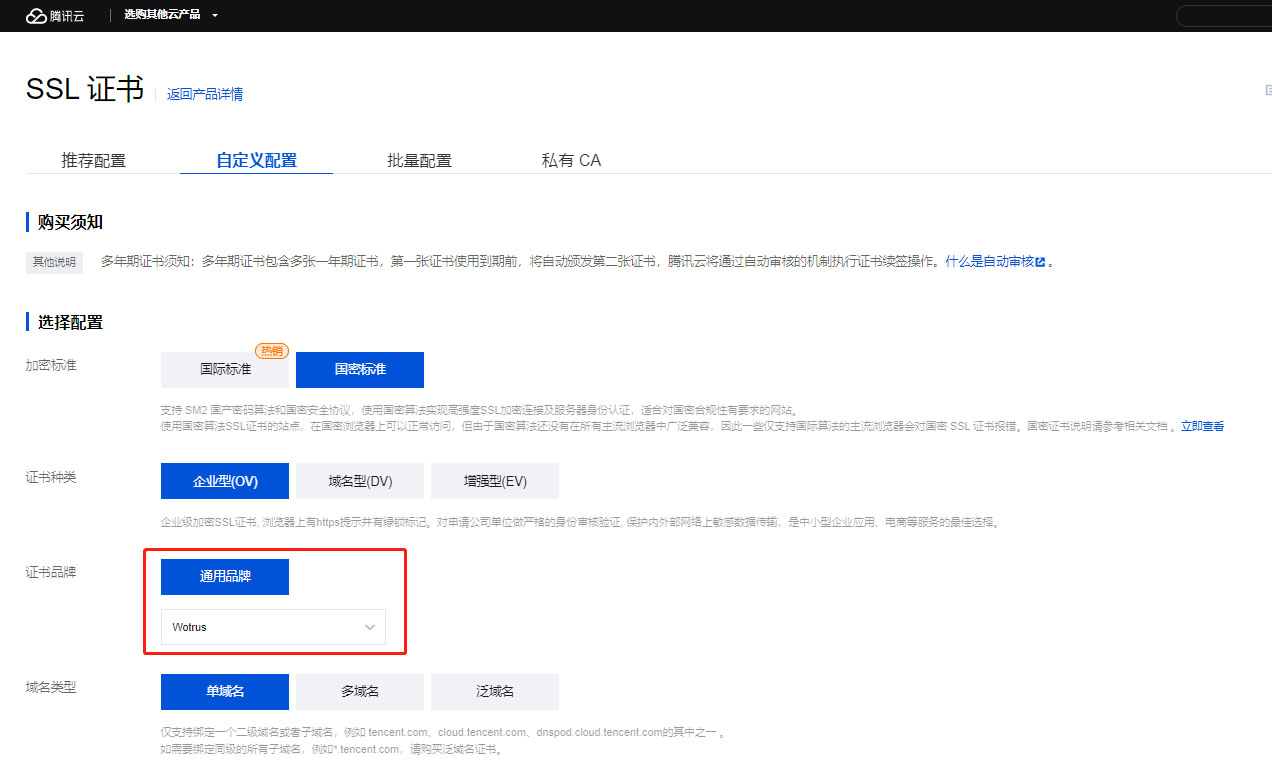Choose 国际标准 encryption standard
The width and height of the screenshot is (1272, 771).
pyautogui.click(x=225, y=370)
